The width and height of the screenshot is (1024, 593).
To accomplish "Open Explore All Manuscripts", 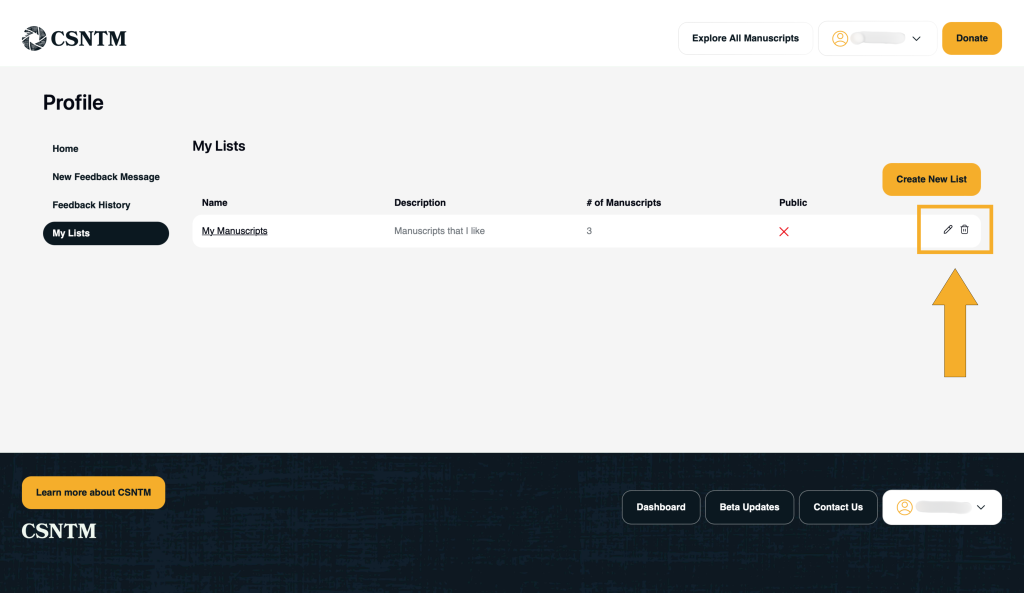I will coord(745,39).
